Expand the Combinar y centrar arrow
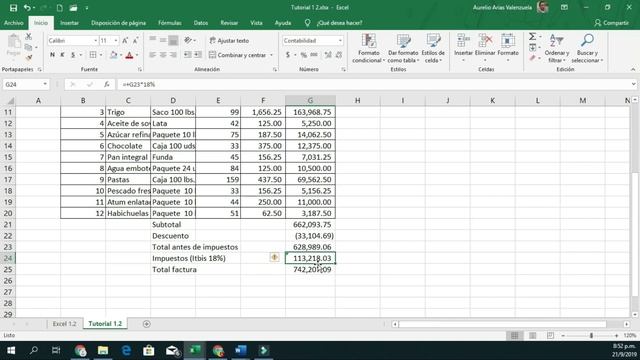Viewport: 640px width, 360px height. point(271,55)
